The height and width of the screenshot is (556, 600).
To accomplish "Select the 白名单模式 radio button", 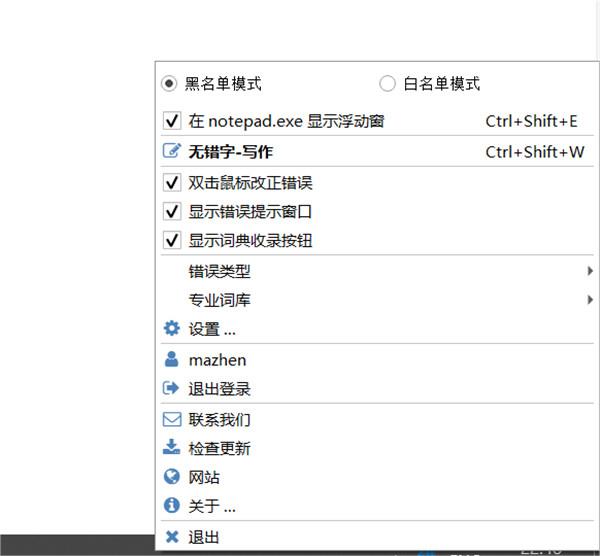I will [x=388, y=83].
